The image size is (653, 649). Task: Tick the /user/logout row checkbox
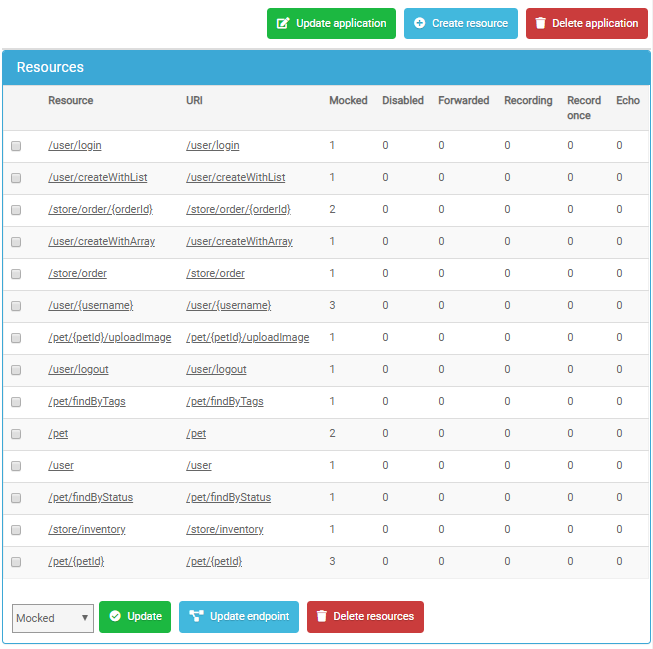click(16, 370)
